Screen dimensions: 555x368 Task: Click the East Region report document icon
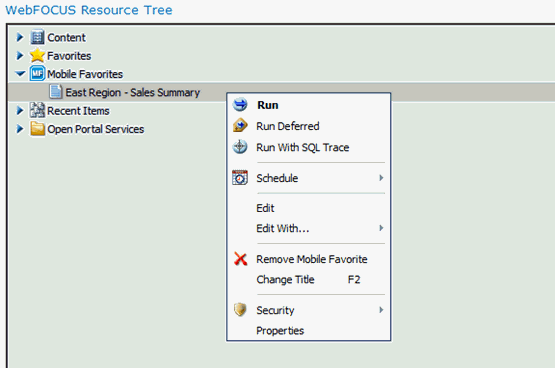tap(56, 92)
